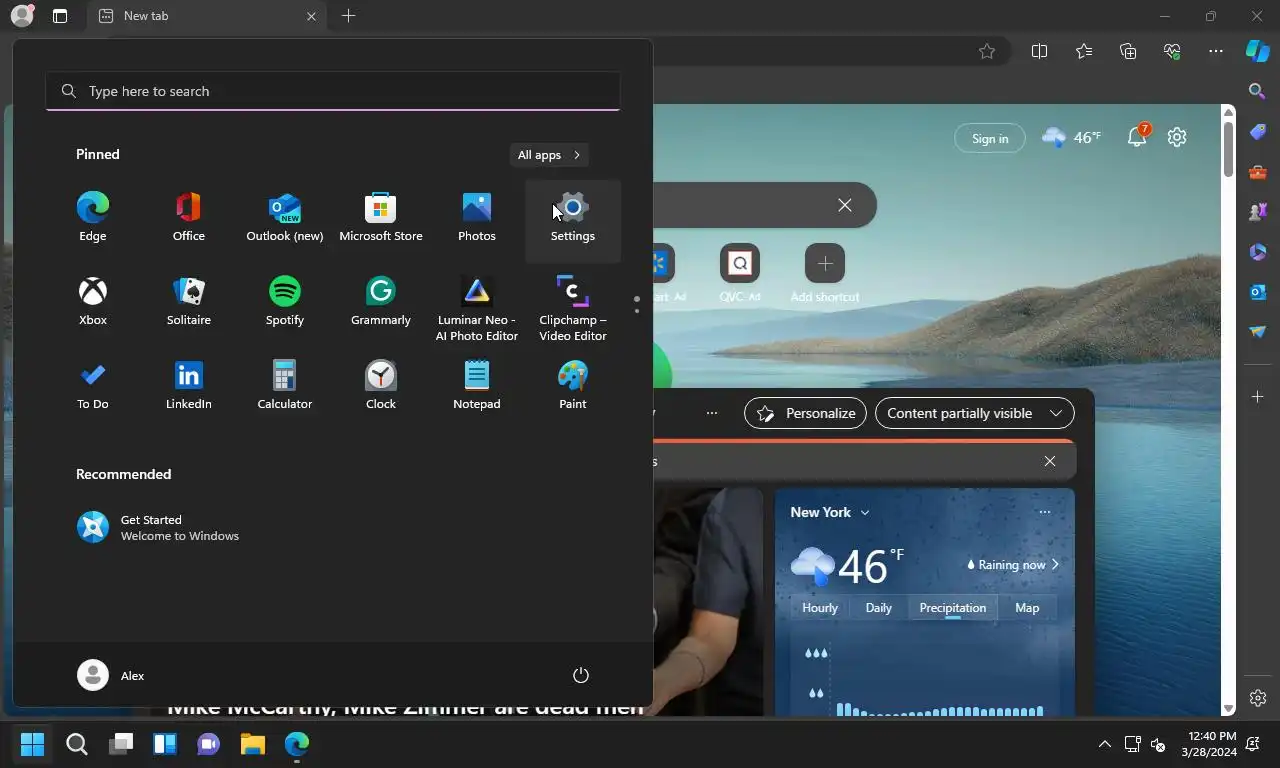The image size is (1280, 768).
Task: Add this page to favorites
Action: click(x=987, y=52)
